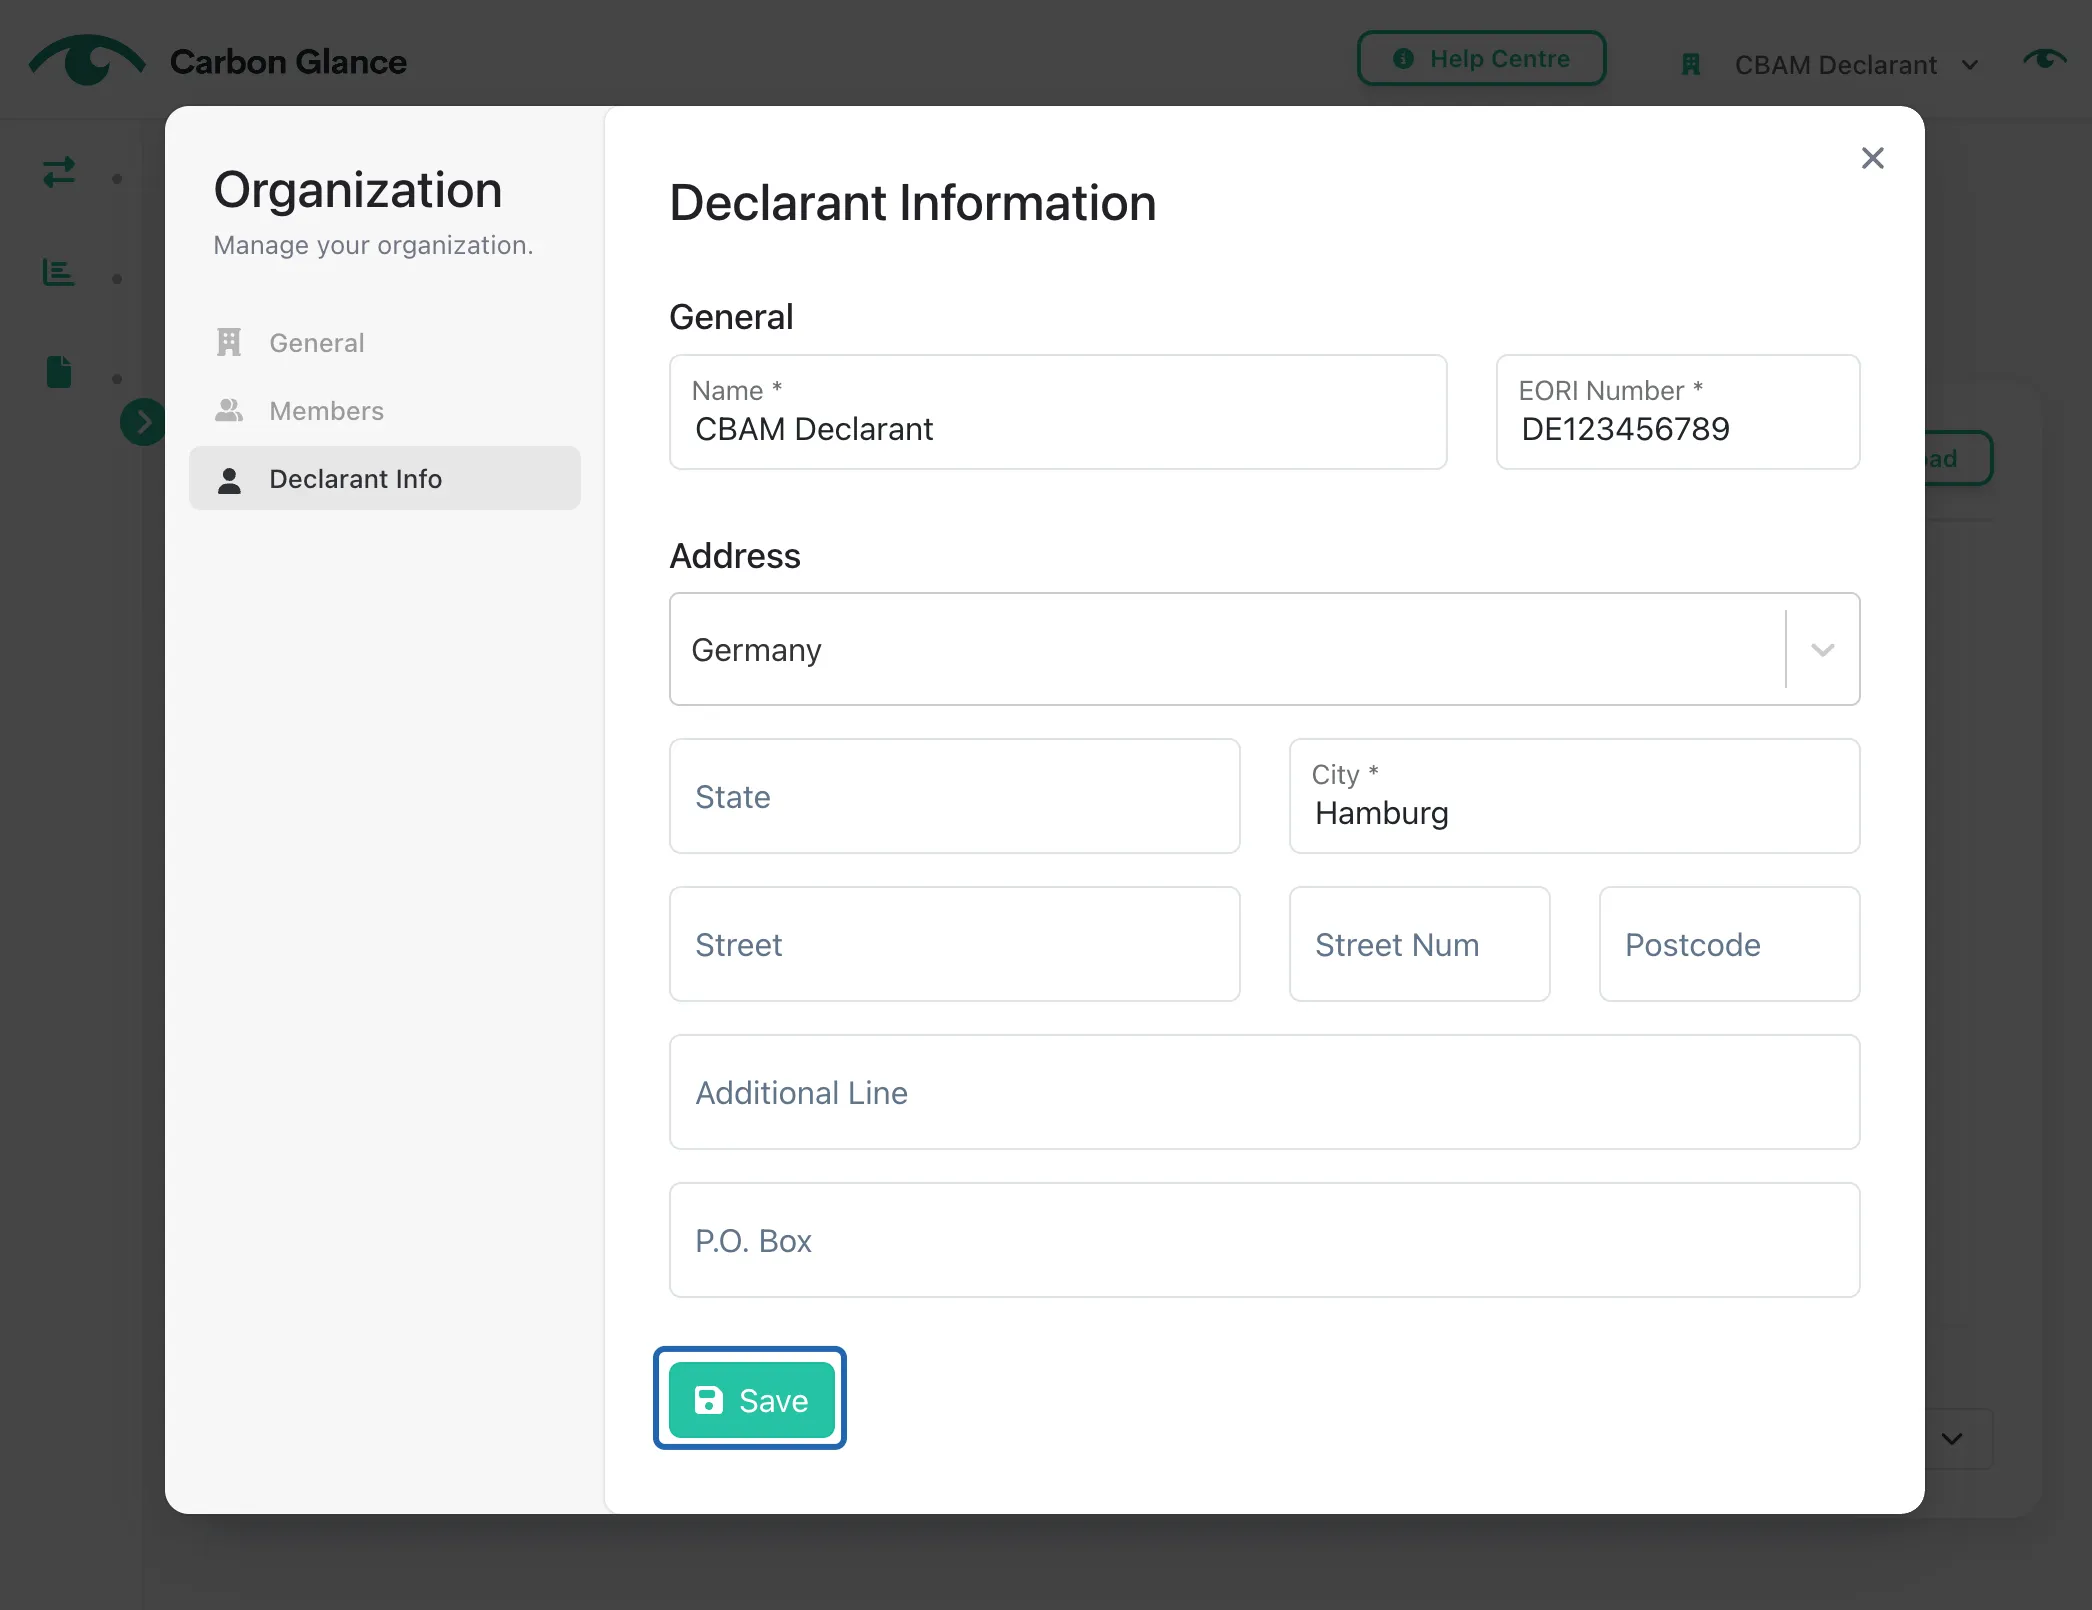Click the building icon beside General

[229, 343]
